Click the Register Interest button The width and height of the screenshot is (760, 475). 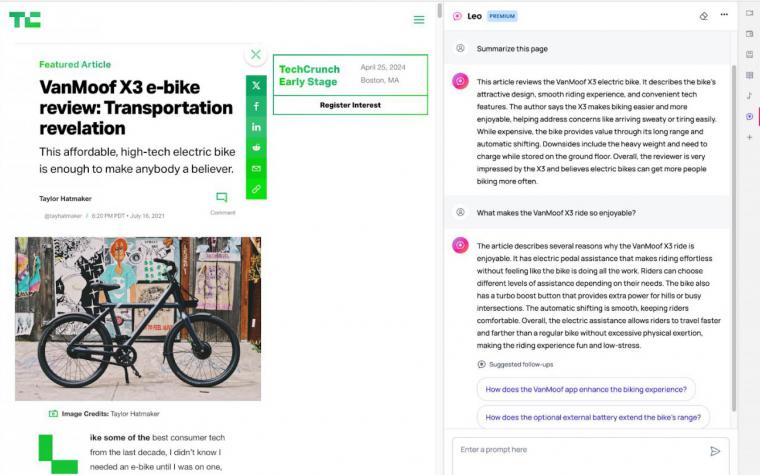(350, 105)
